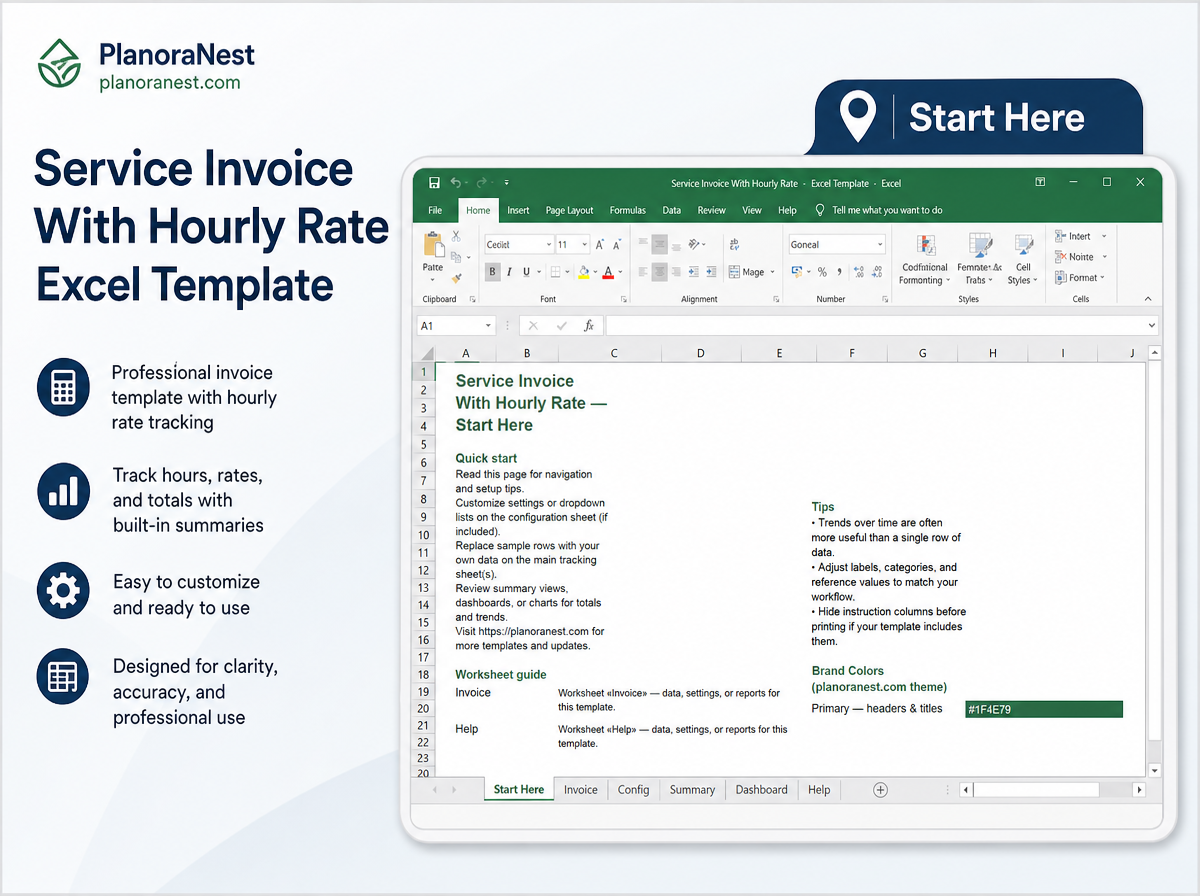The width and height of the screenshot is (1200, 896).
Task: Click the Copy icon in Clipboard group
Action: (x=456, y=257)
